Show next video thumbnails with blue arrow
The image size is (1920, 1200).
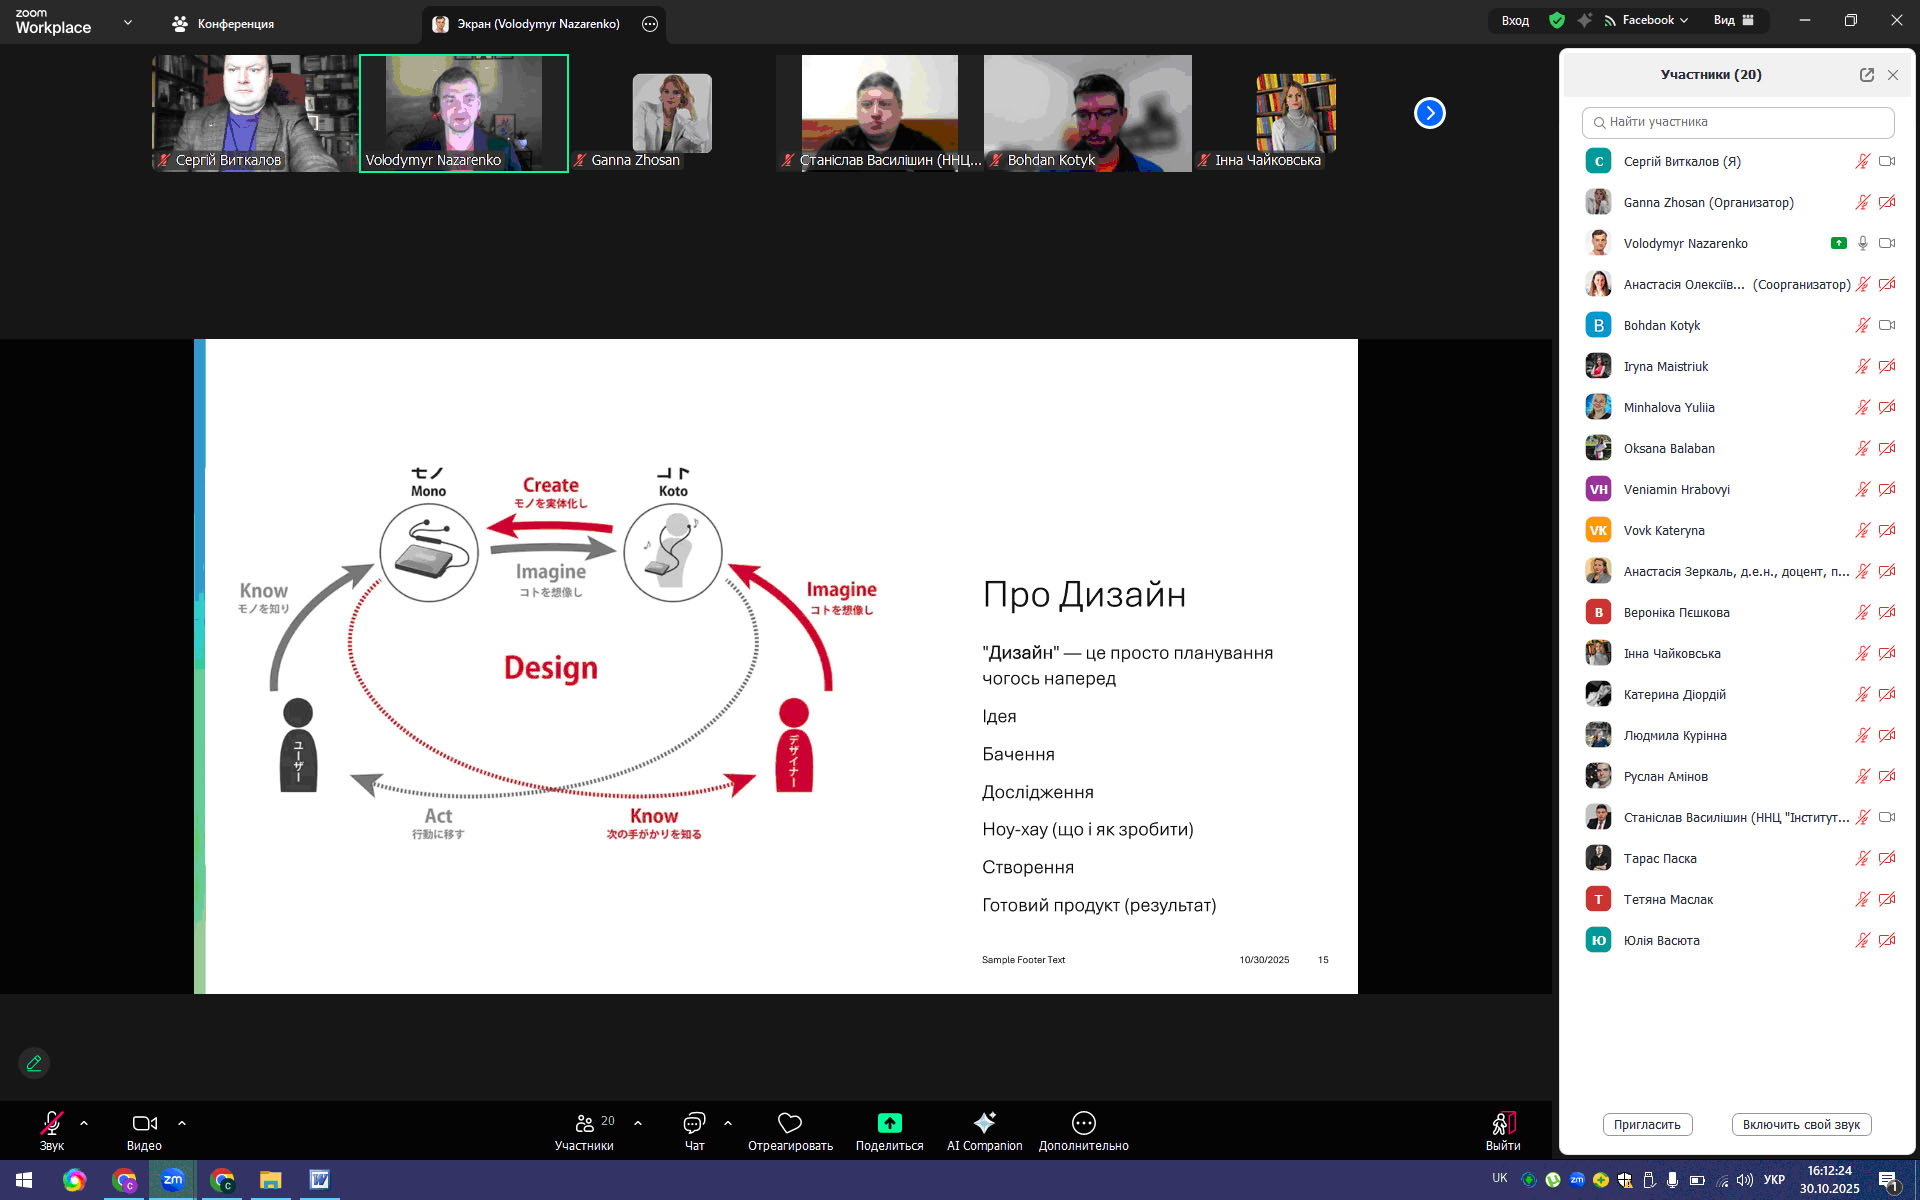pos(1429,113)
